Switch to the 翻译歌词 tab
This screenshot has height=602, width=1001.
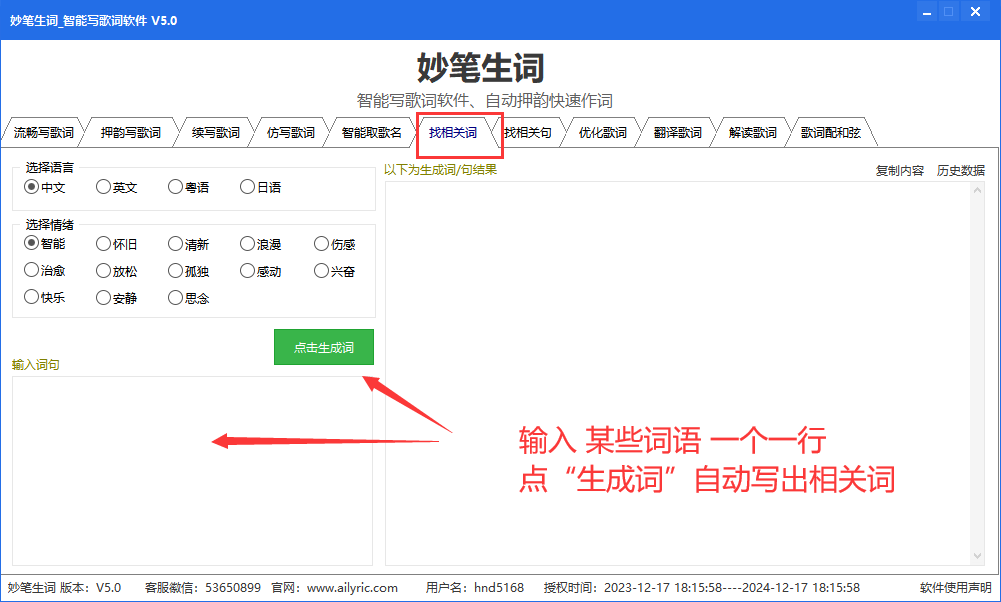(677, 133)
